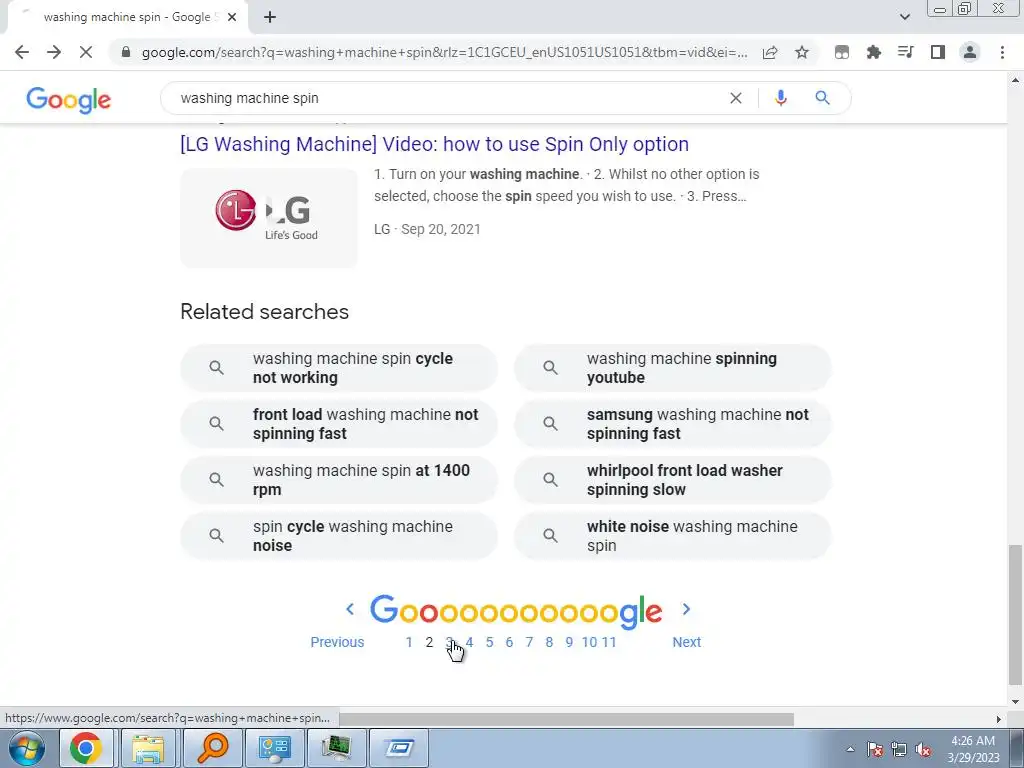Go to results page 4
The image size is (1024, 768).
pyautogui.click(x=469, y=642)
